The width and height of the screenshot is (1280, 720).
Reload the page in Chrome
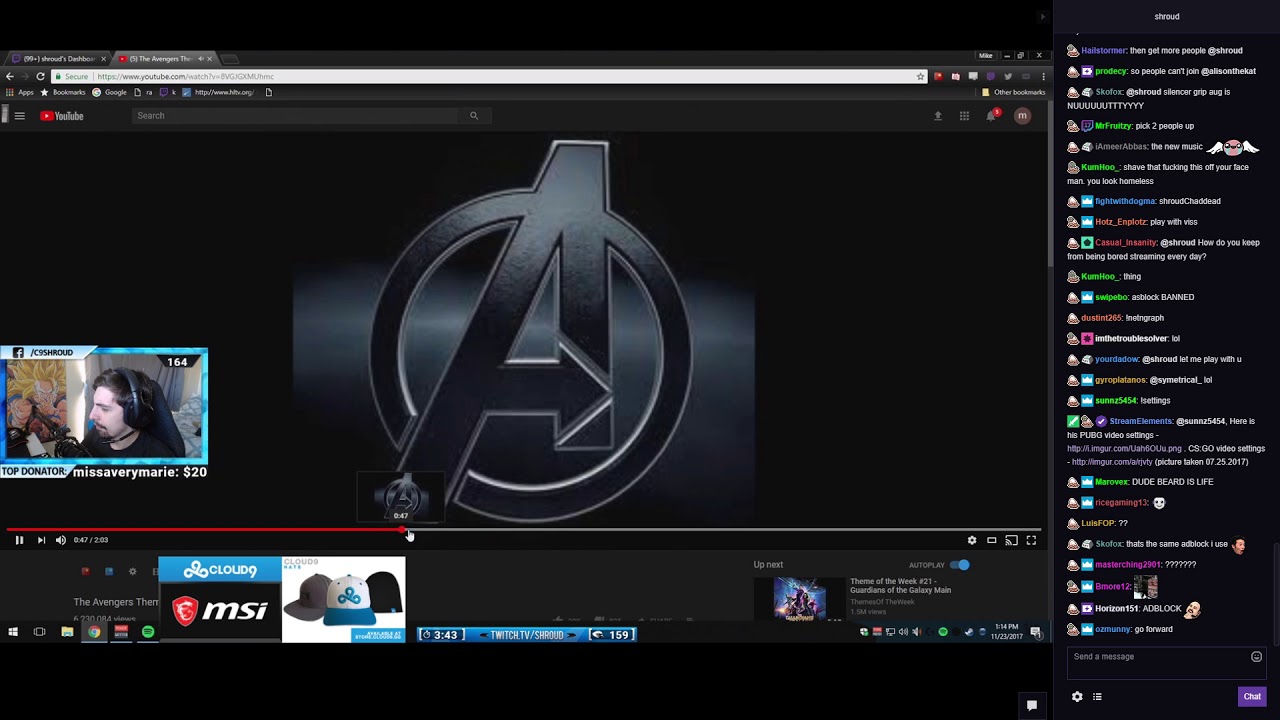point(40,76)
